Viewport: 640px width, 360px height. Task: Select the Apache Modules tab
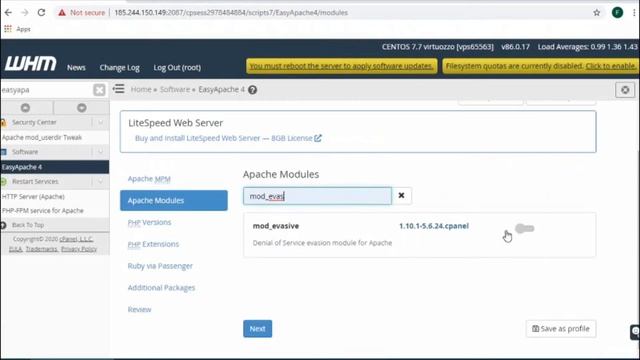click(174, 200)
